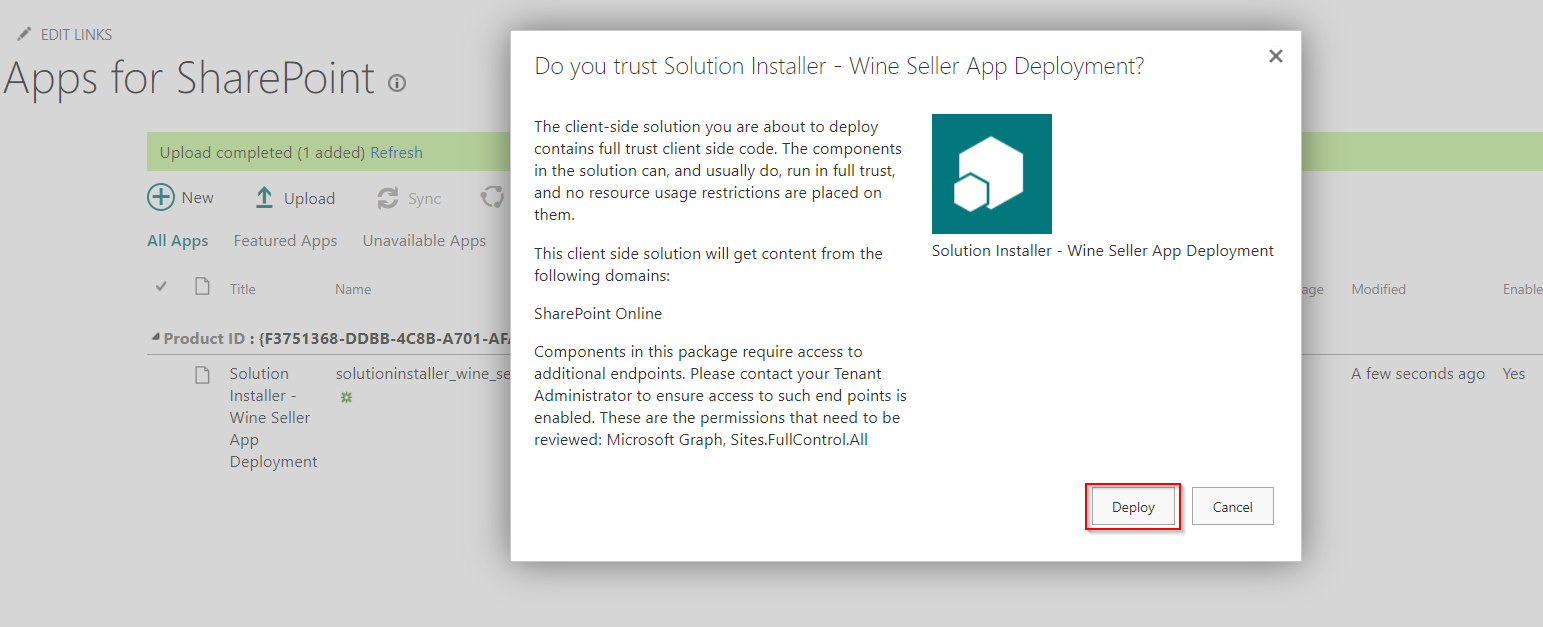Click 'SharePoint Online' domain text in dialog

point(598,314)
